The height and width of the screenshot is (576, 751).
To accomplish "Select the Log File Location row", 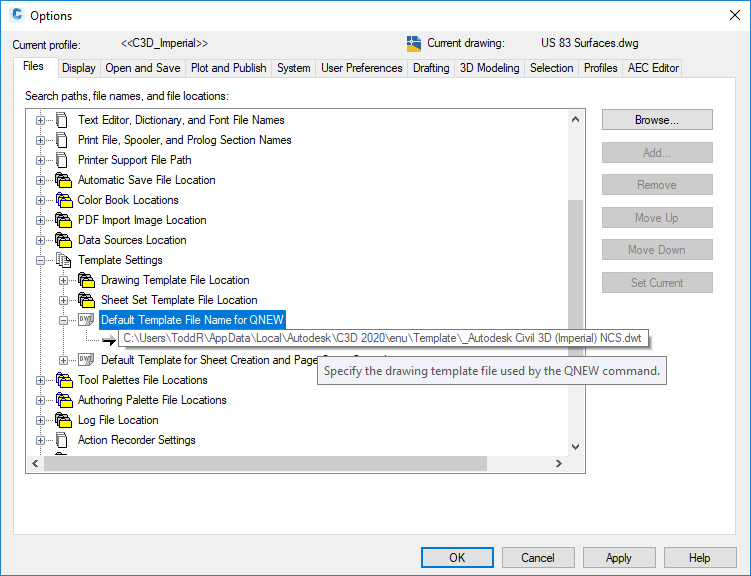I will [118, 420].
